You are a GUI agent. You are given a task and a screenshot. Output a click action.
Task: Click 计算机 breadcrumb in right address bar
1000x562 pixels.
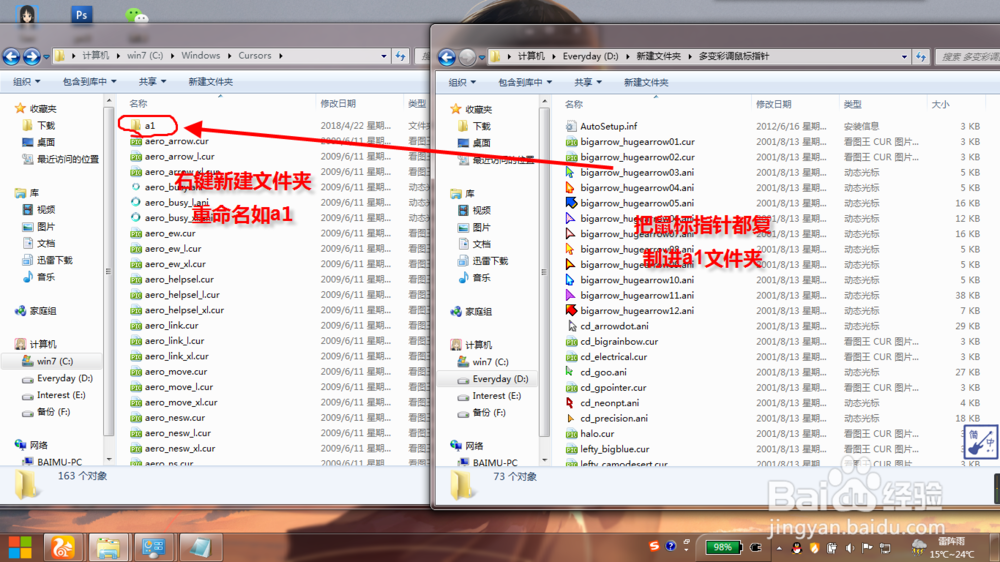[531, 57]
